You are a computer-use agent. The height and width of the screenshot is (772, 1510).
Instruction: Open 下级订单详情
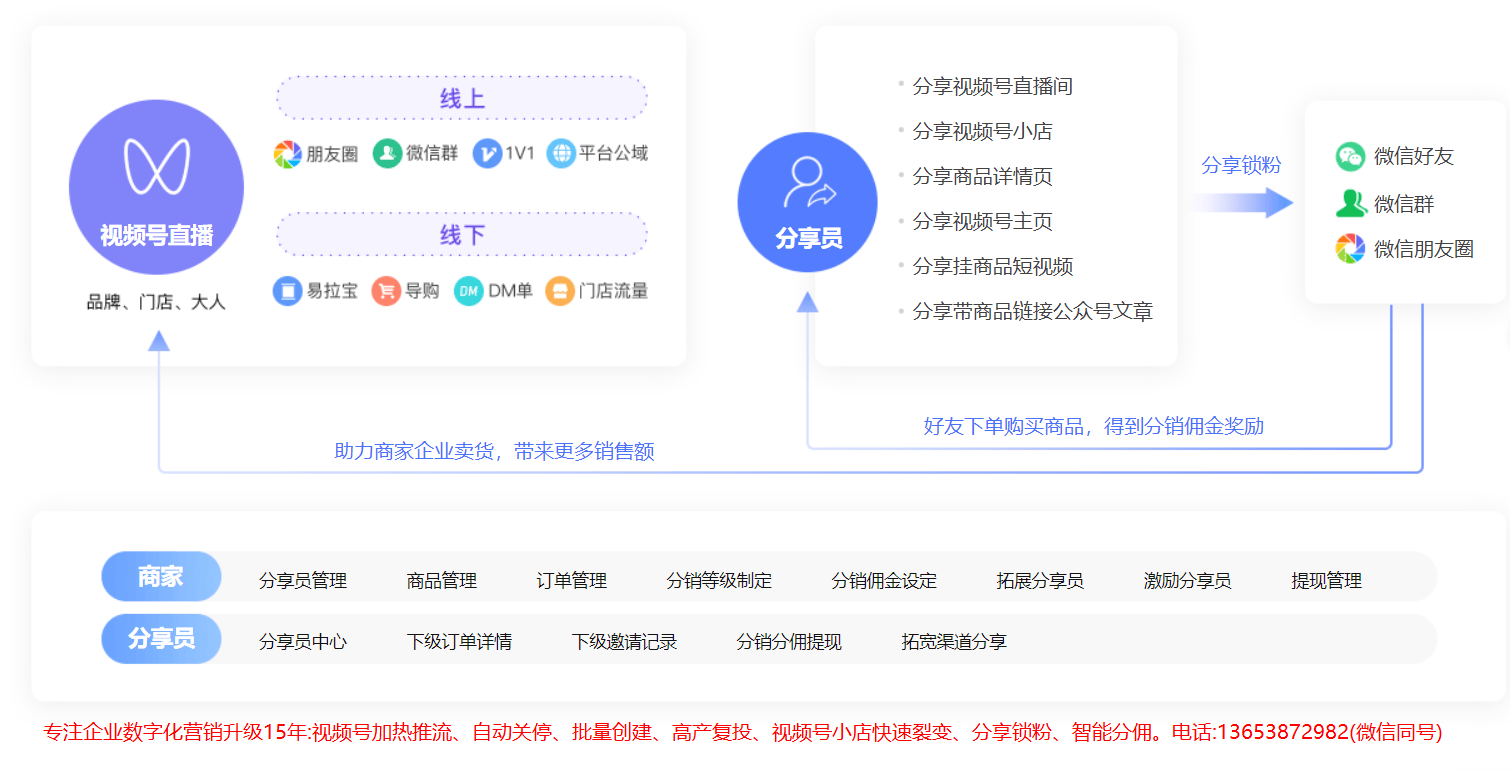[459, 642]
